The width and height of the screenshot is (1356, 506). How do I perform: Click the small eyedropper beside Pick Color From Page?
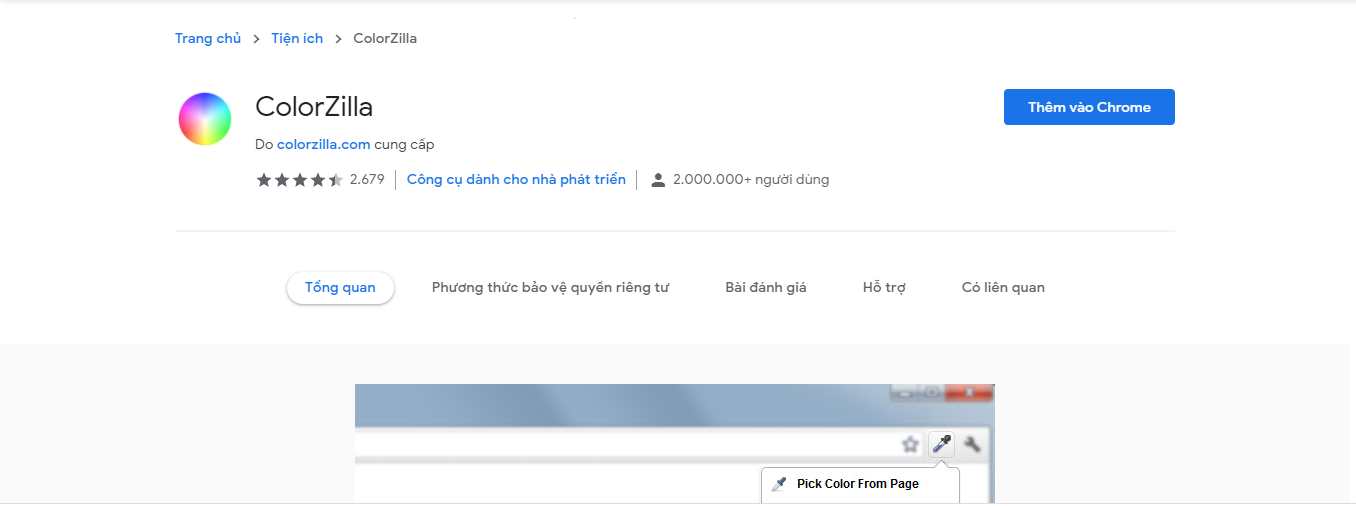point(779,484)
